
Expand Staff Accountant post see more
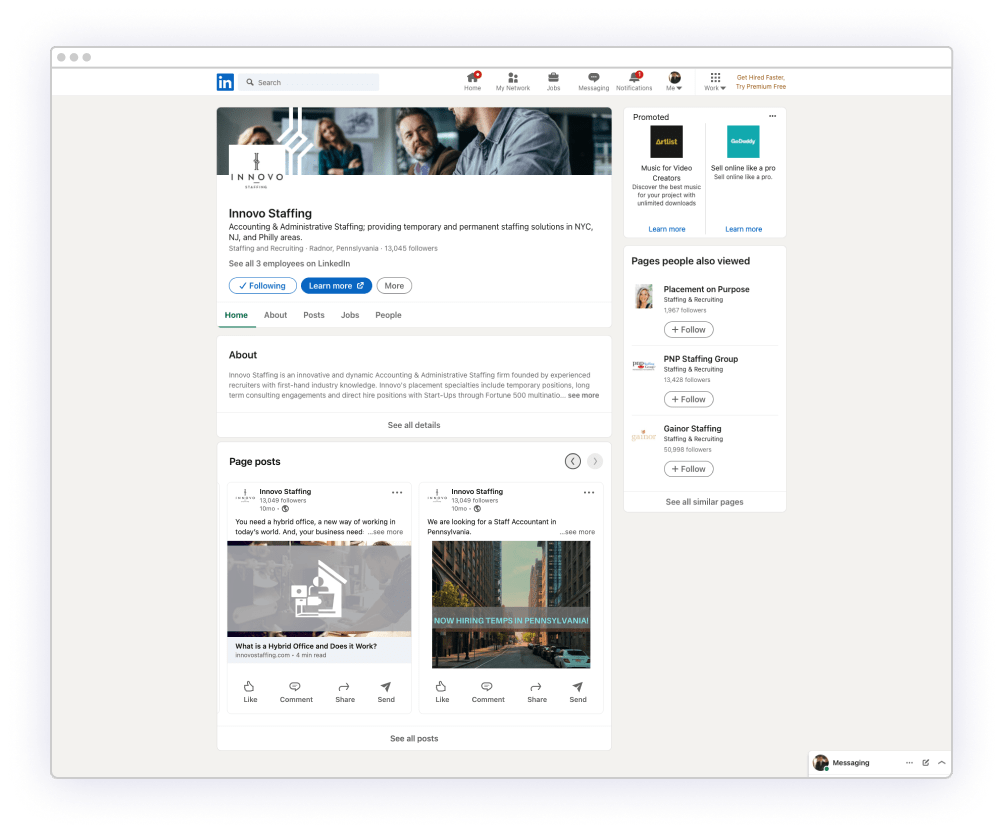[x=578, y=531]
